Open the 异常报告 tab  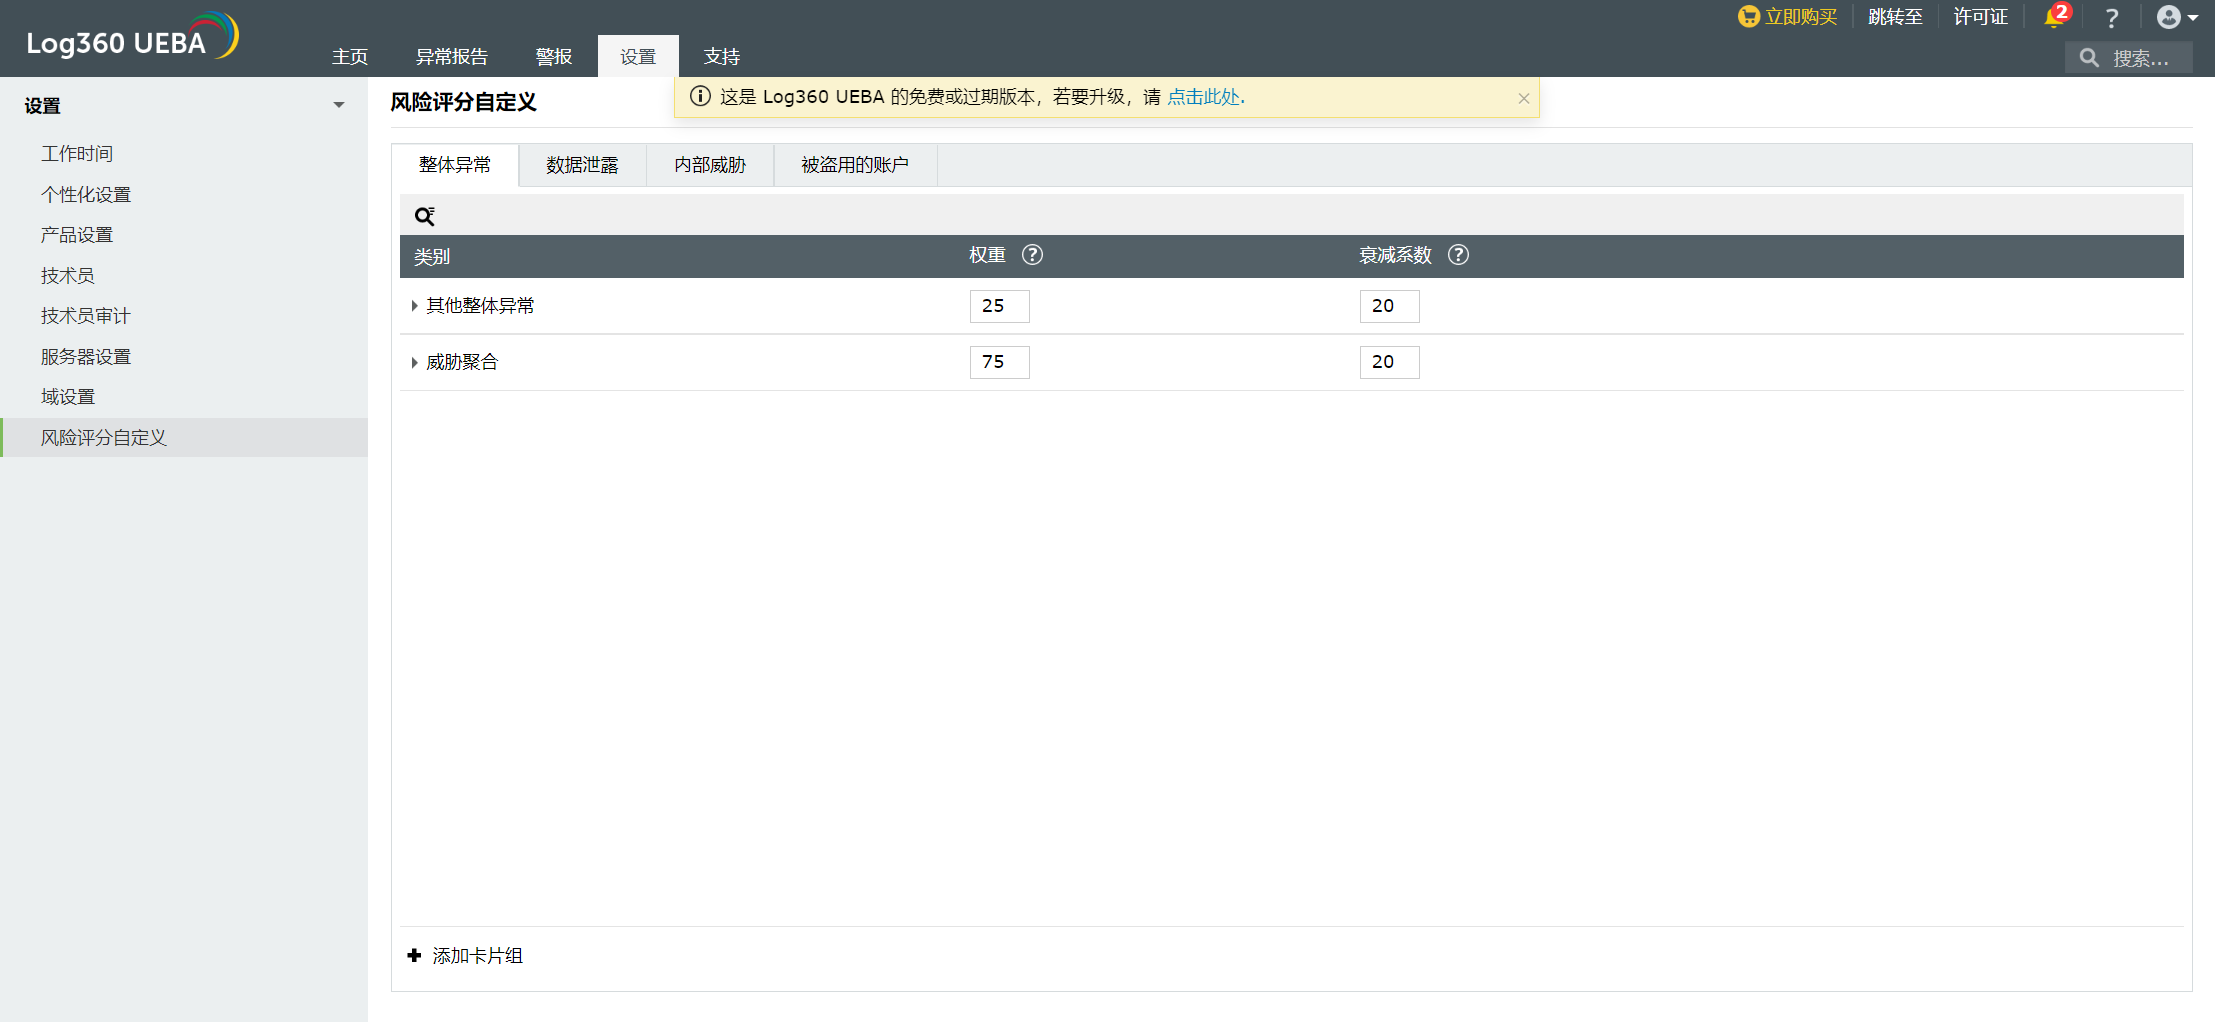(x=452, y=57)
